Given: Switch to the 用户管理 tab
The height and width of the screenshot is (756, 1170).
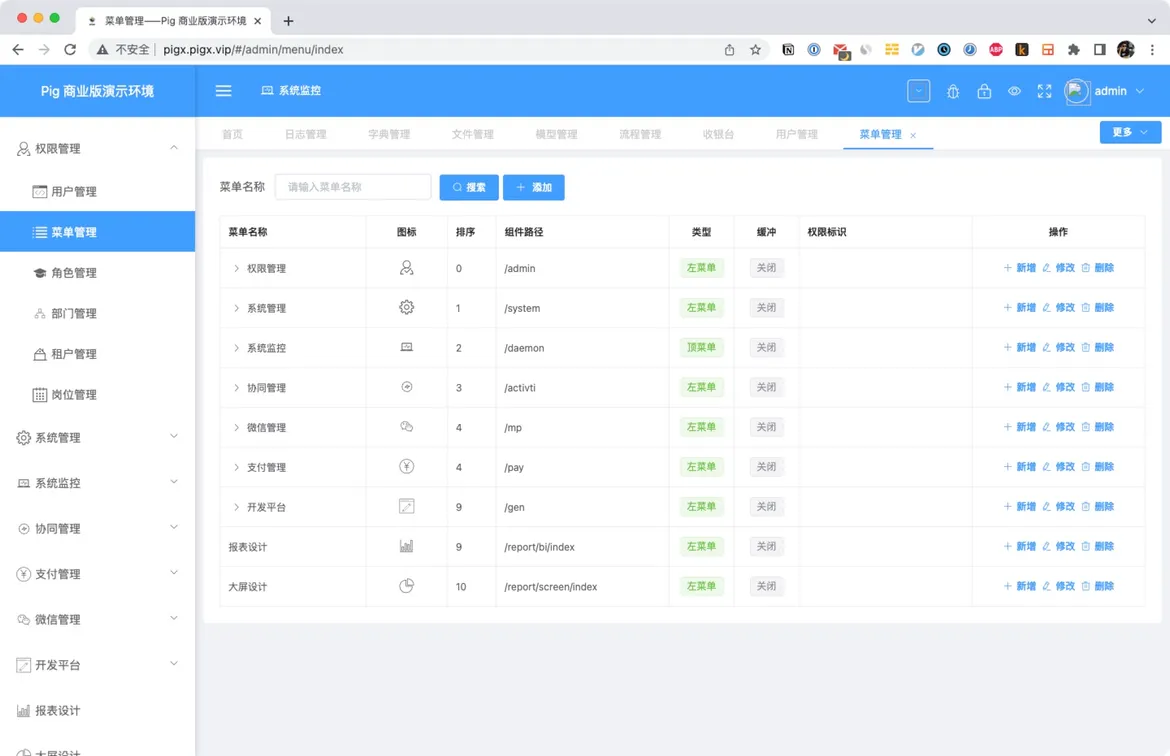Looking at the screenshot, I should [796, 134].
